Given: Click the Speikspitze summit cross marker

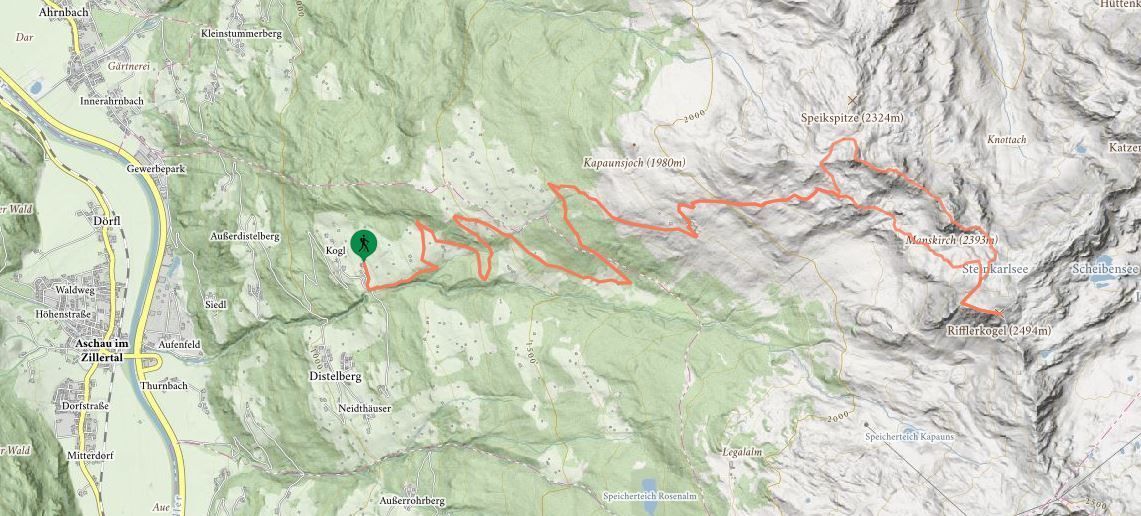Looking at the screenshot, I should click(x=852, y=100).
